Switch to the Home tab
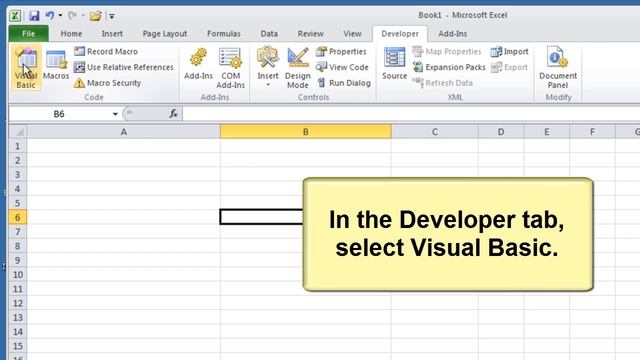 pyautogui.click(x=71, y=33)
